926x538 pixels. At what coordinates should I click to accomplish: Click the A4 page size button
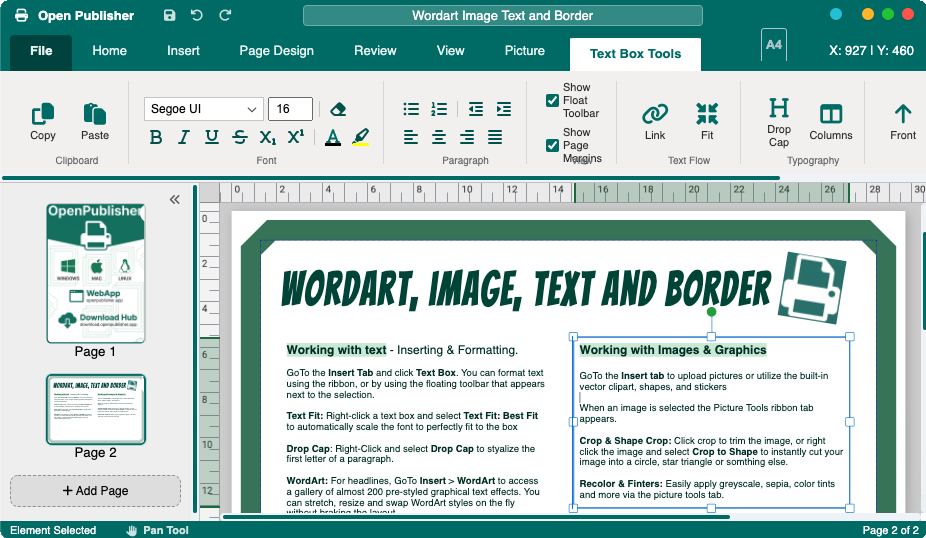774,45
